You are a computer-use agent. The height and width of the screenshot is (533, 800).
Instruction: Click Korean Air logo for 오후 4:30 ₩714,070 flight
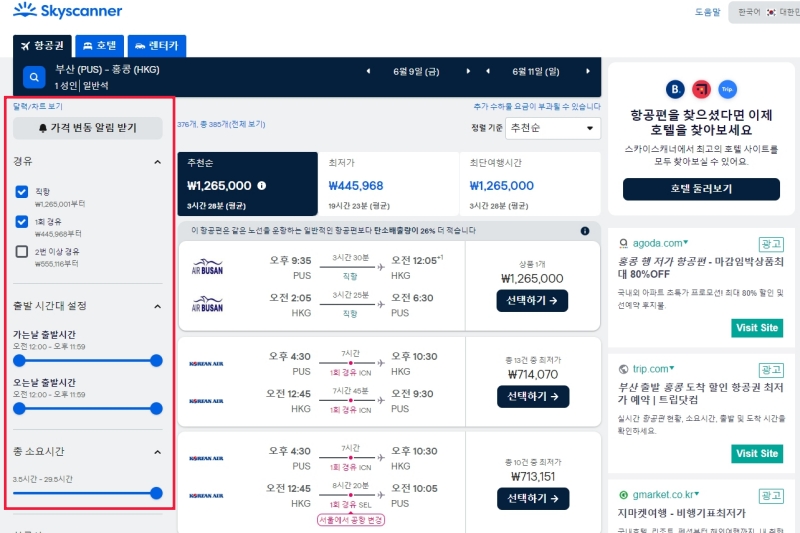coord(206,364)
